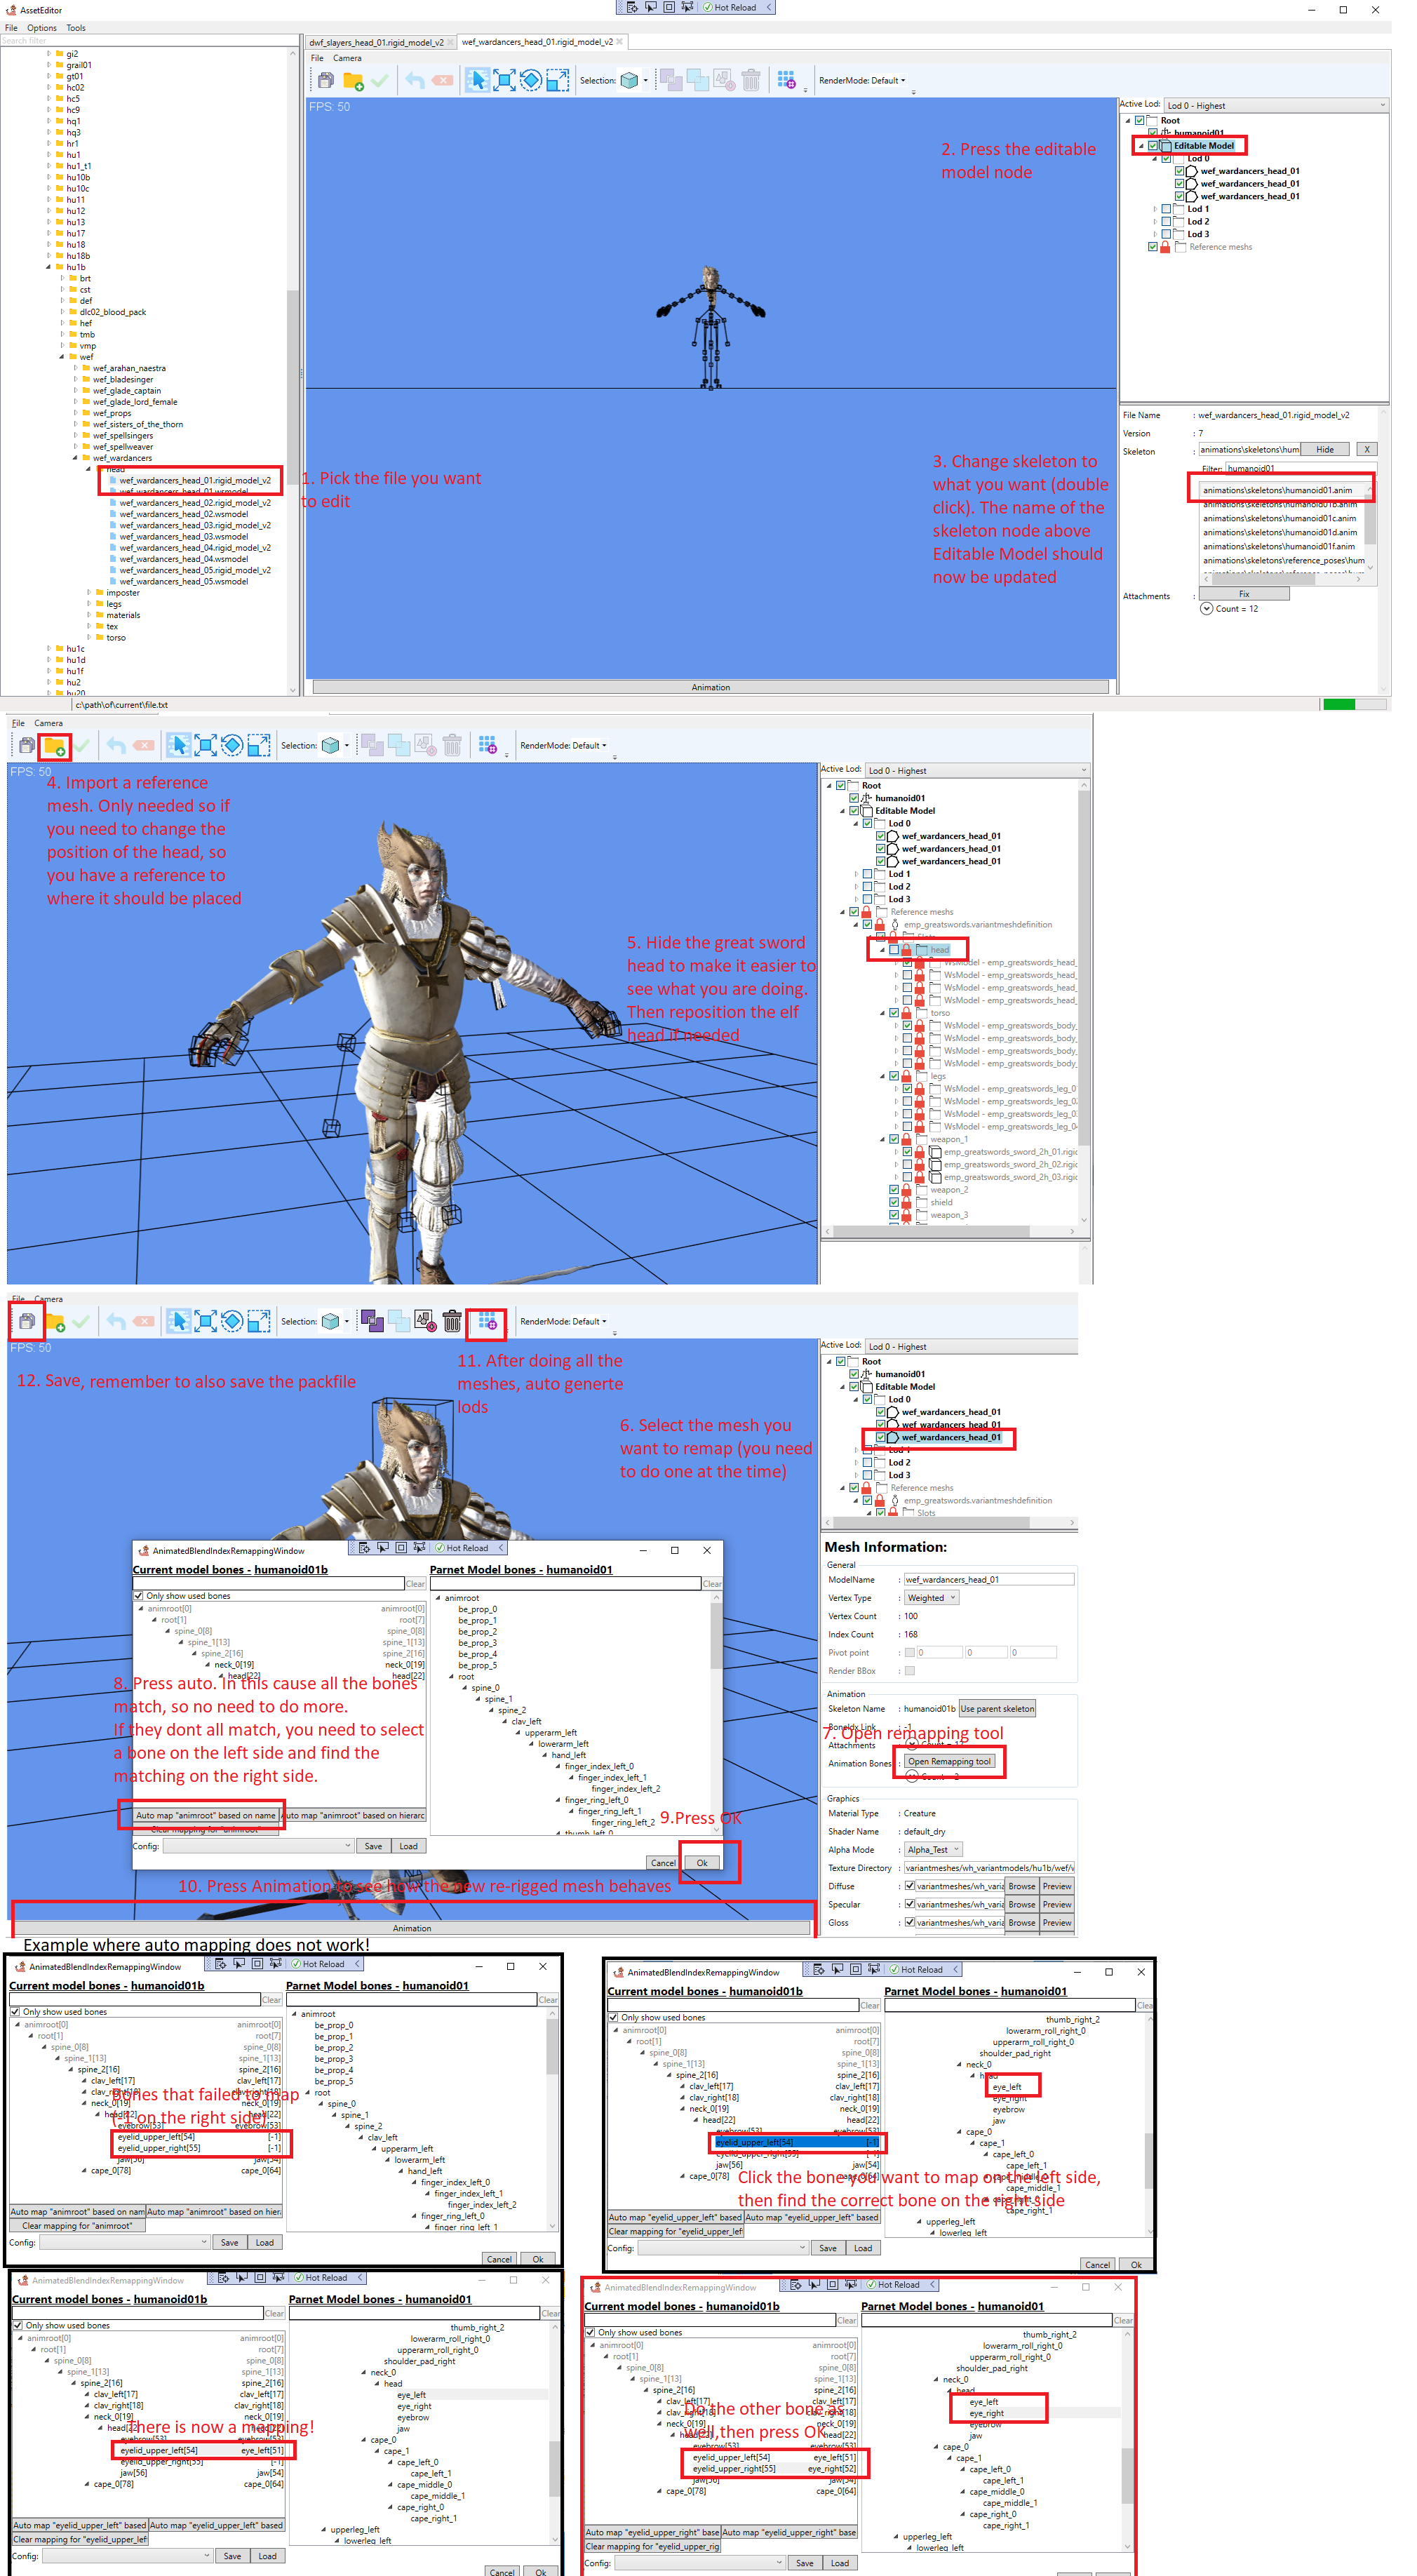Click first debug icon left of title-bar Hot Reload

(632, 7)
